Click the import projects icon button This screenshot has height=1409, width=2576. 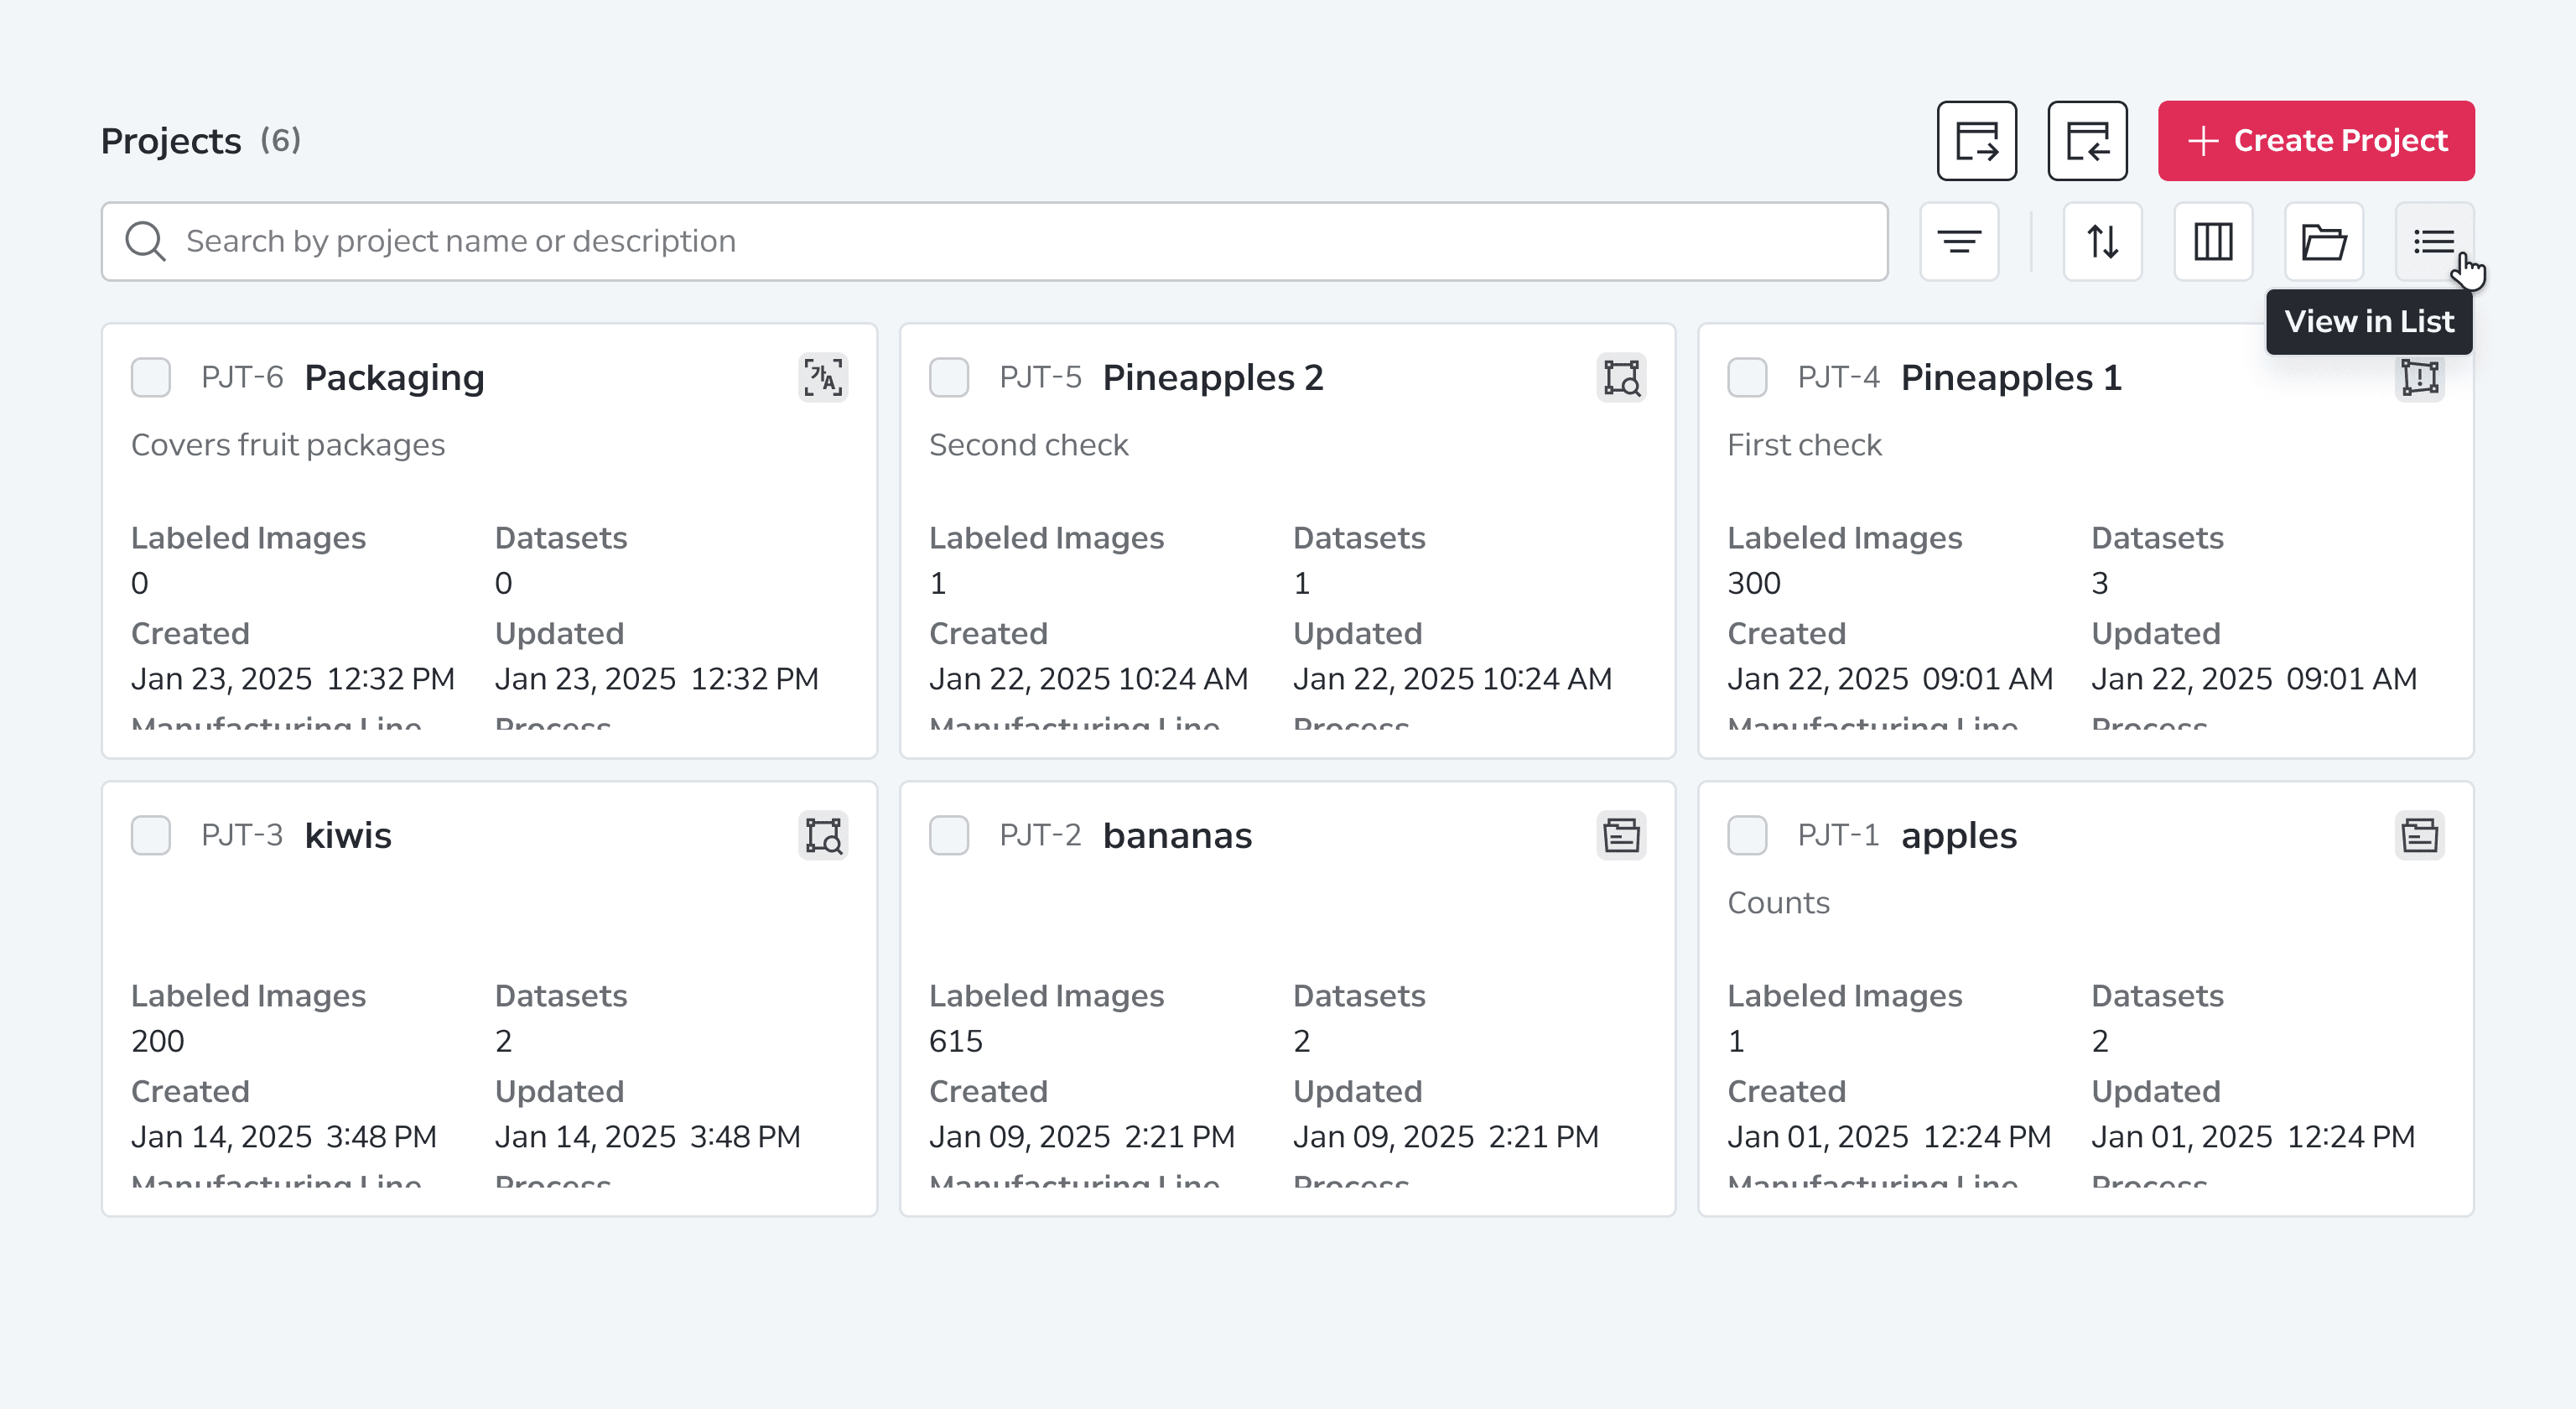2087,141
